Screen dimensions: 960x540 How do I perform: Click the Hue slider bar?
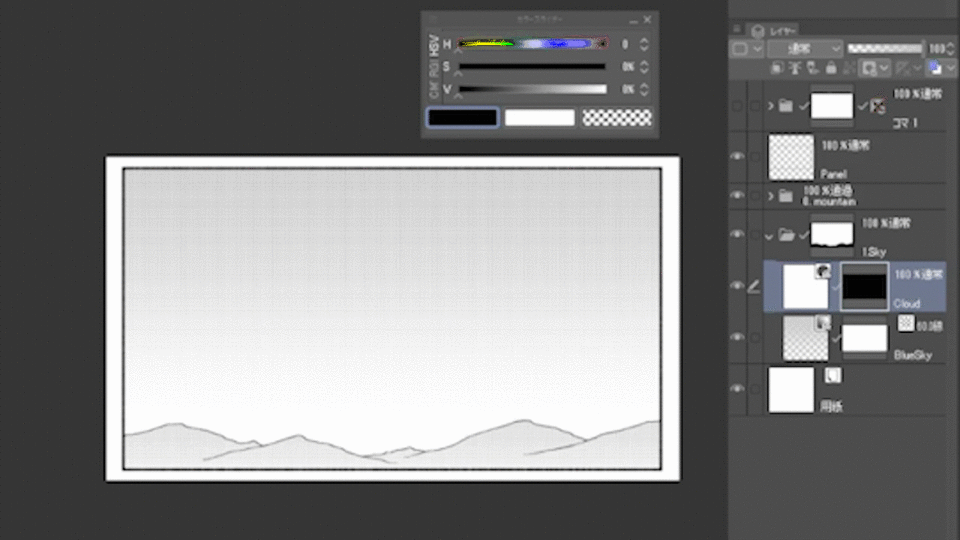[x=533, y=43]
